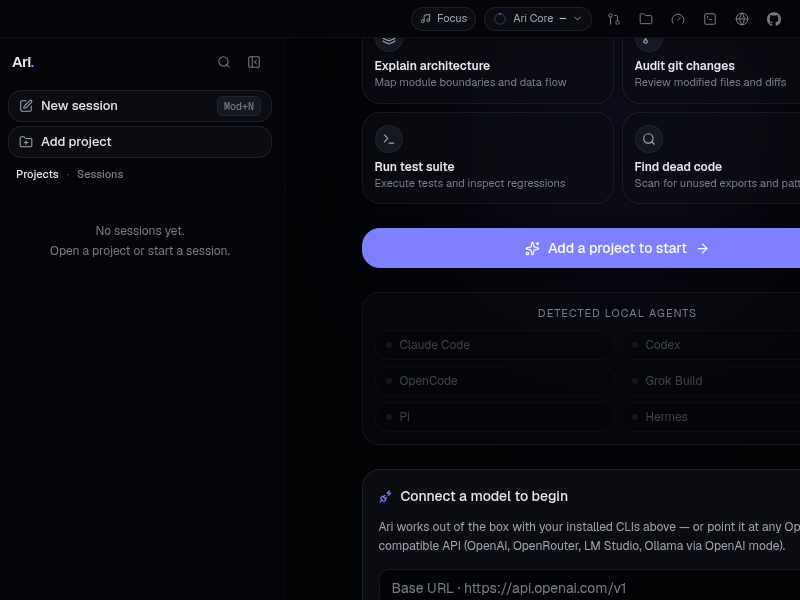Choose the Explain architecture card
Viewport: 800px width, 600px height.
pos(488,70)
